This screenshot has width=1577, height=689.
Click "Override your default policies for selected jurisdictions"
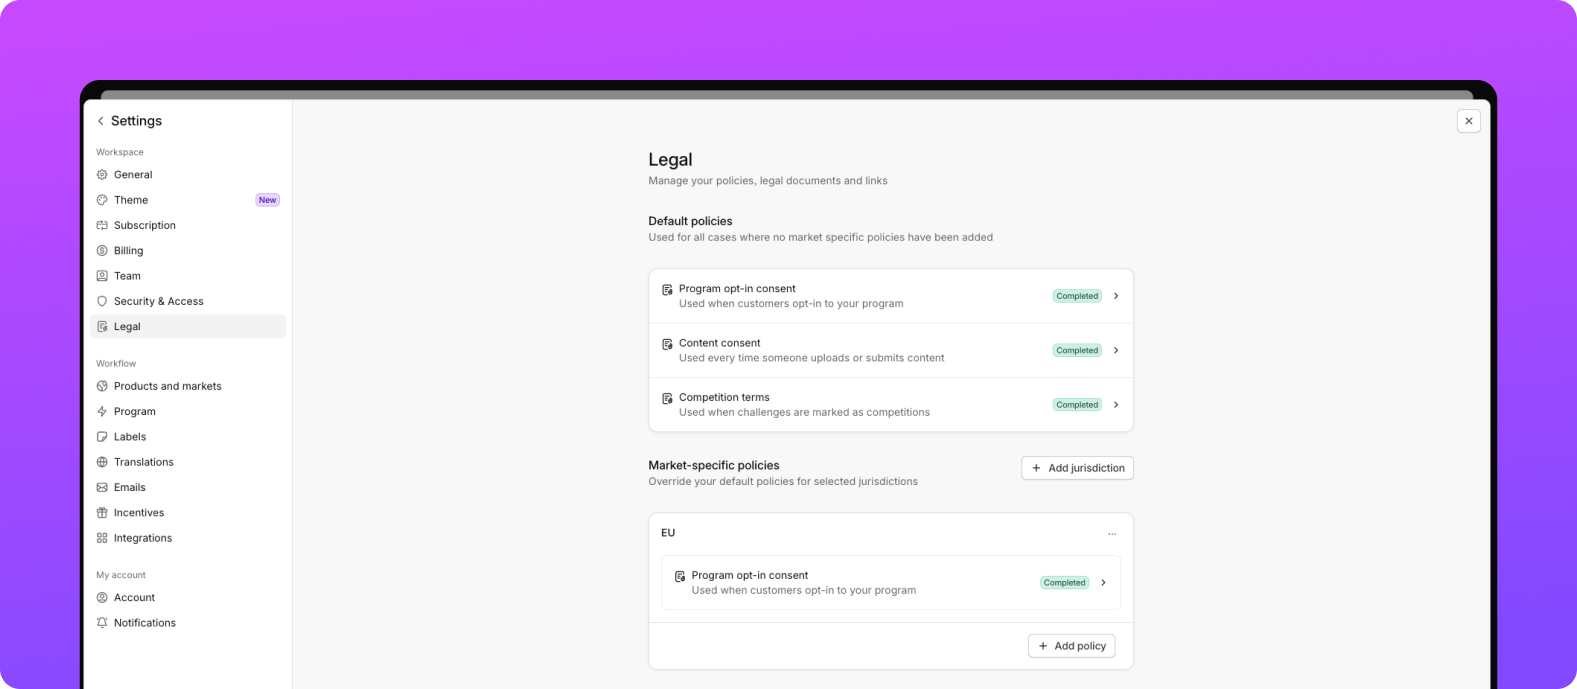(x=783, y=481)
